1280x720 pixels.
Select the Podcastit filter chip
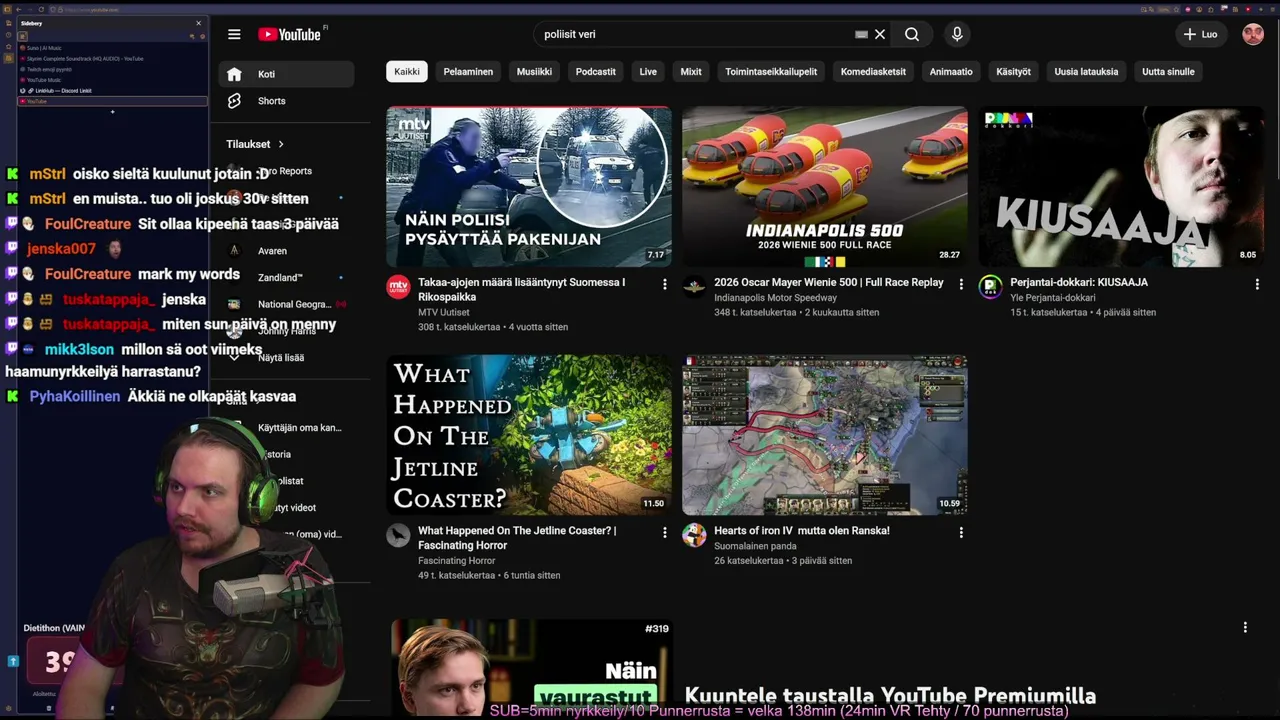[596, 72]
